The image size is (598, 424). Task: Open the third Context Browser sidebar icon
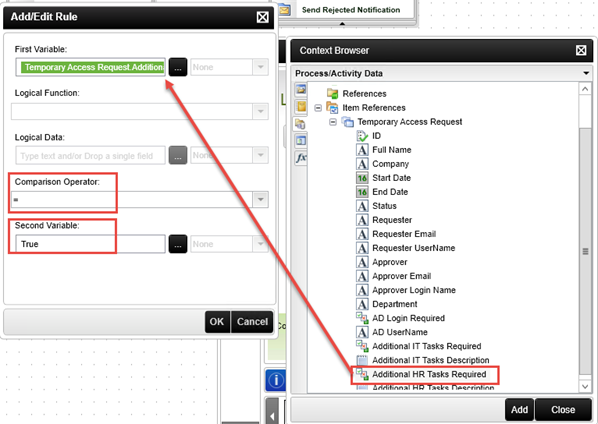(x=301, y=124)
